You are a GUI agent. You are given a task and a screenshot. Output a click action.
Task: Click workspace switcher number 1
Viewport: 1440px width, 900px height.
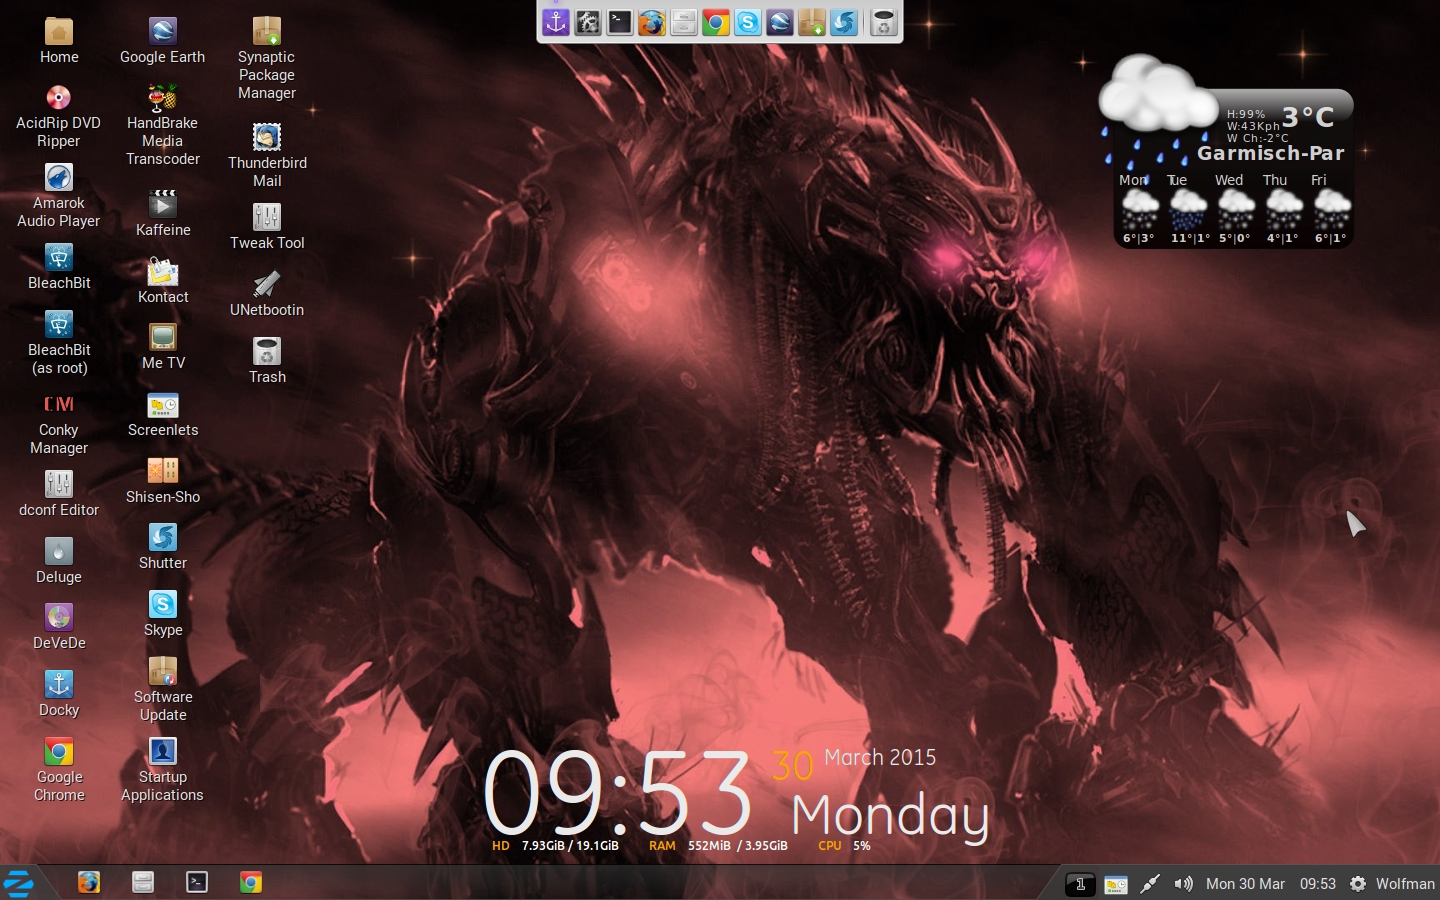click(1080, 884)
